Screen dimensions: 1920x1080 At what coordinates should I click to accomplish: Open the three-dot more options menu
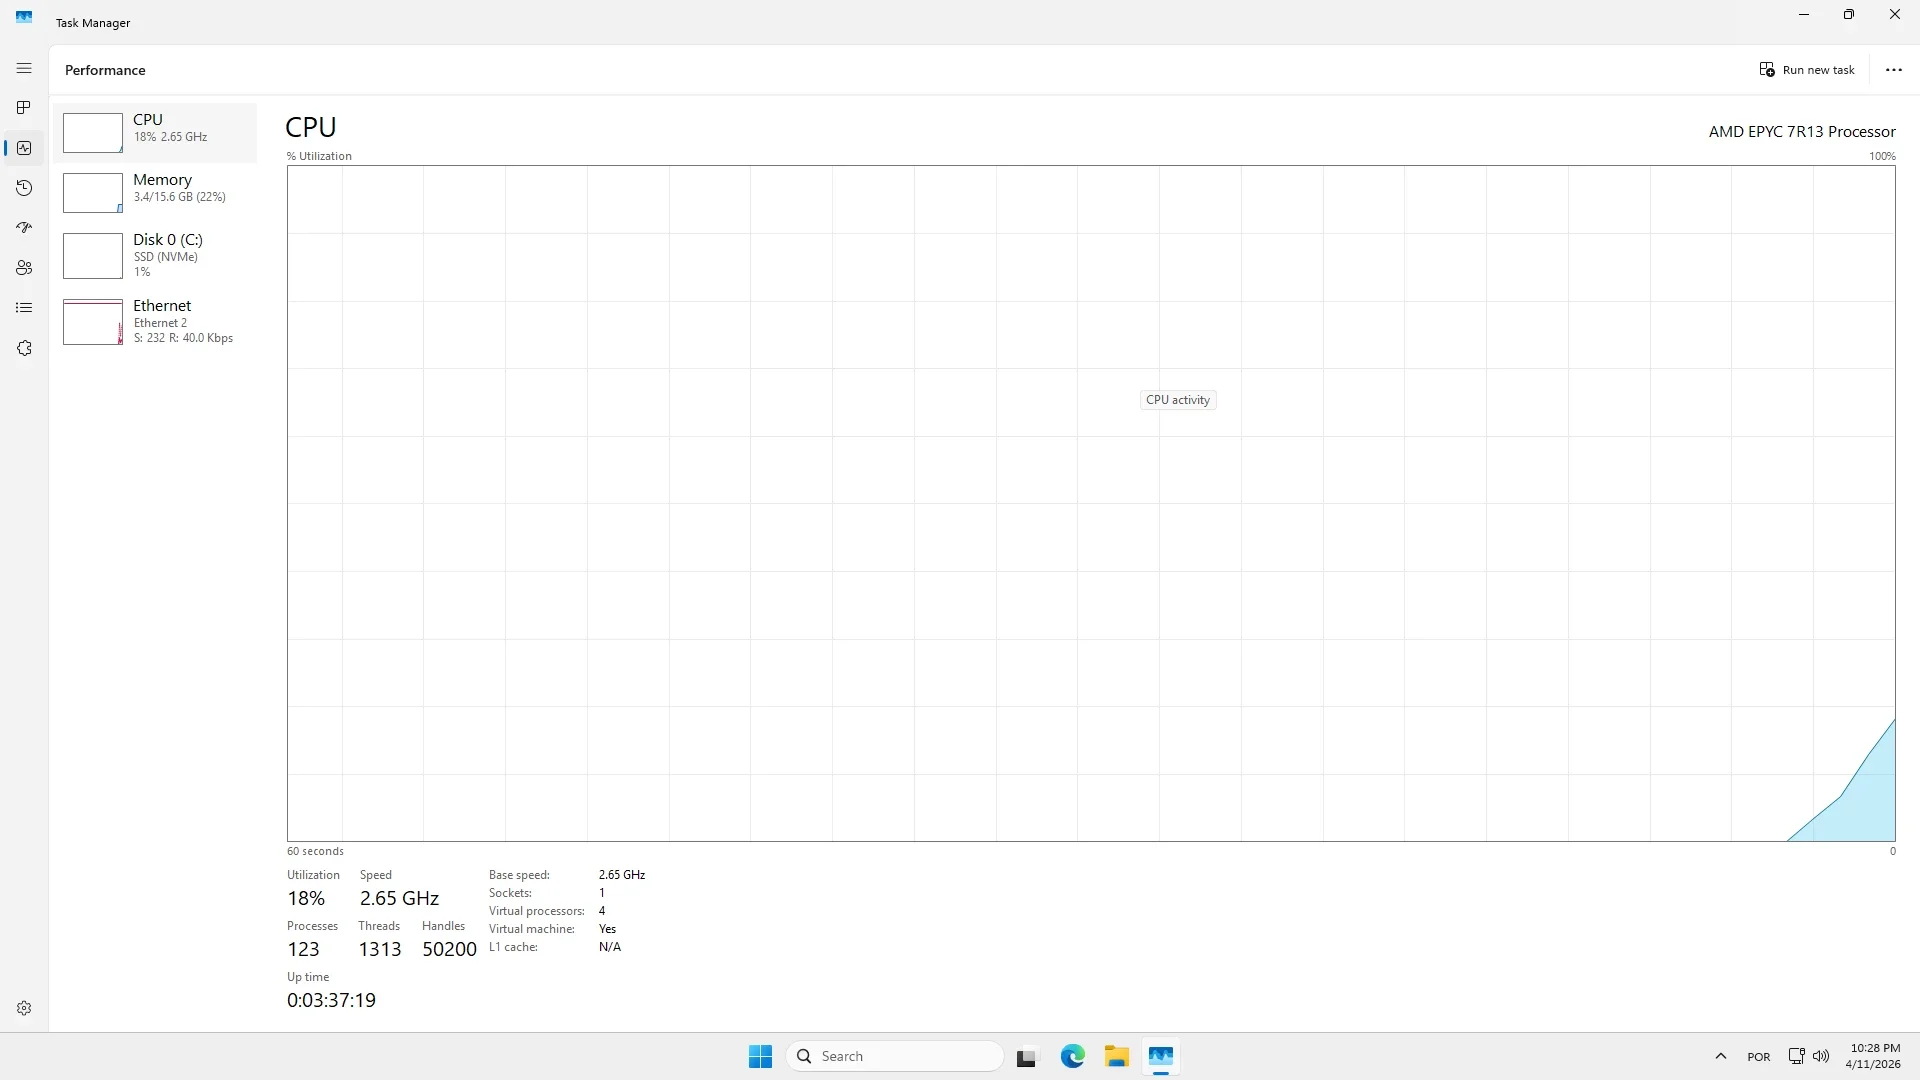tap(1893, 70)
